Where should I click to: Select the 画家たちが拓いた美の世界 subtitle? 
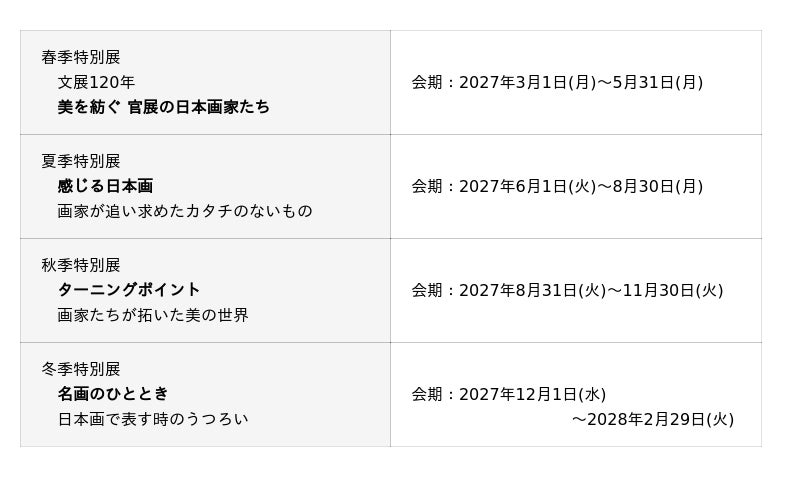coord(153,315)
